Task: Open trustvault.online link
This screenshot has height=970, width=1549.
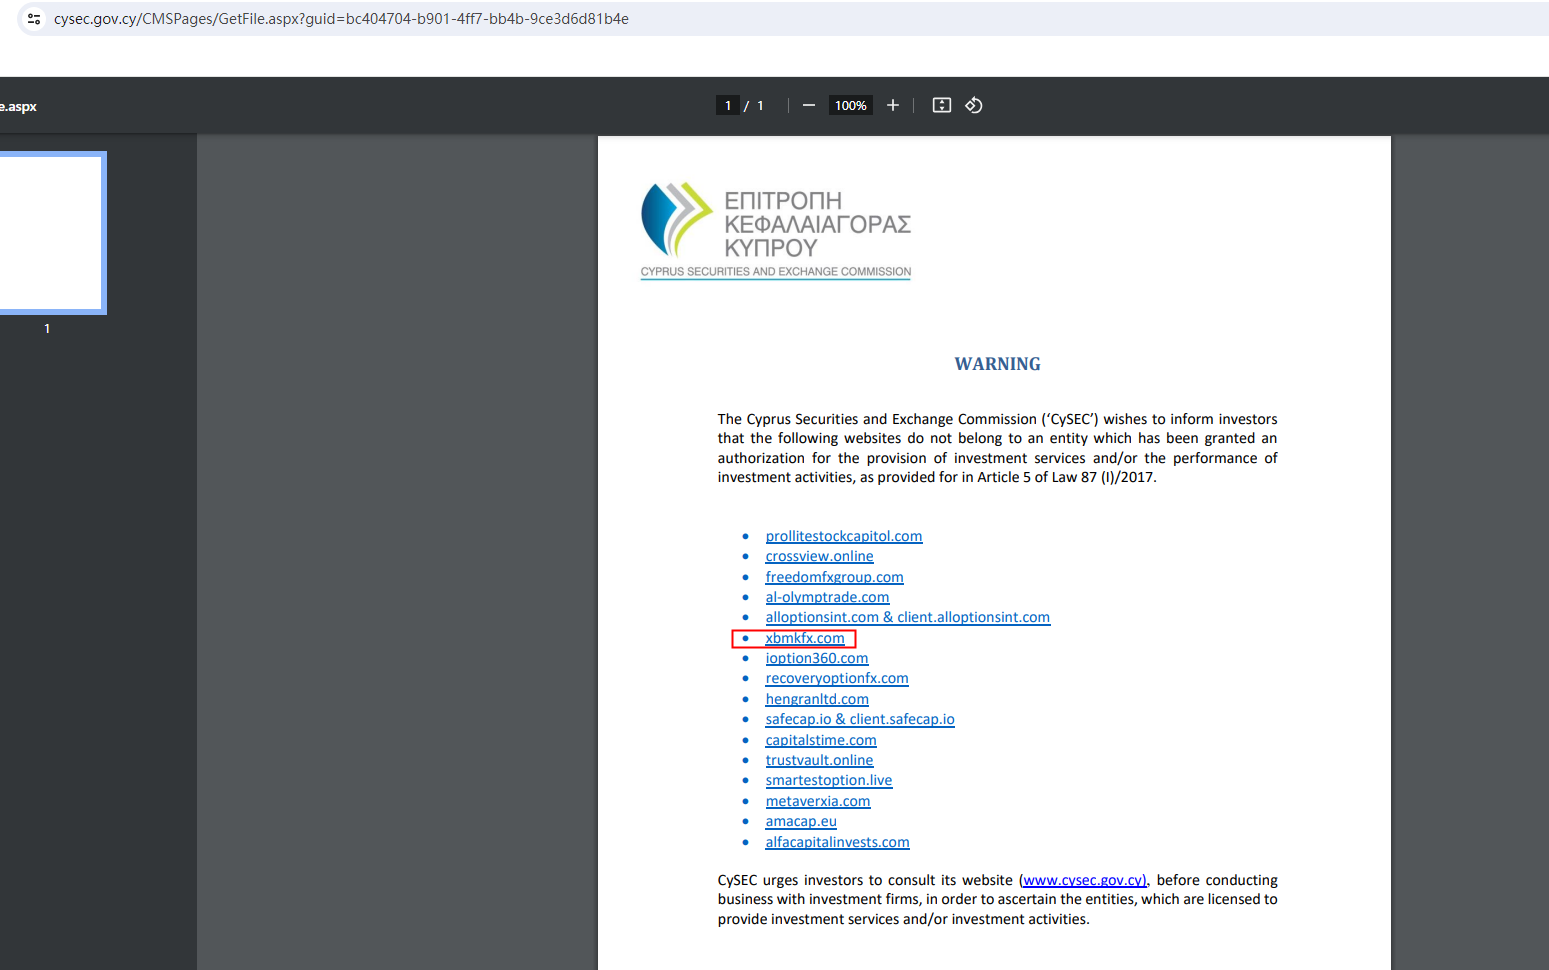Action: (x=819, y=760)
